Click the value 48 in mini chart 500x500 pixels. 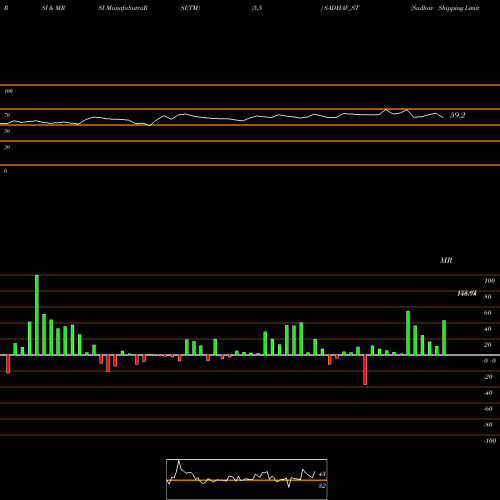click(x=322, y=474)
